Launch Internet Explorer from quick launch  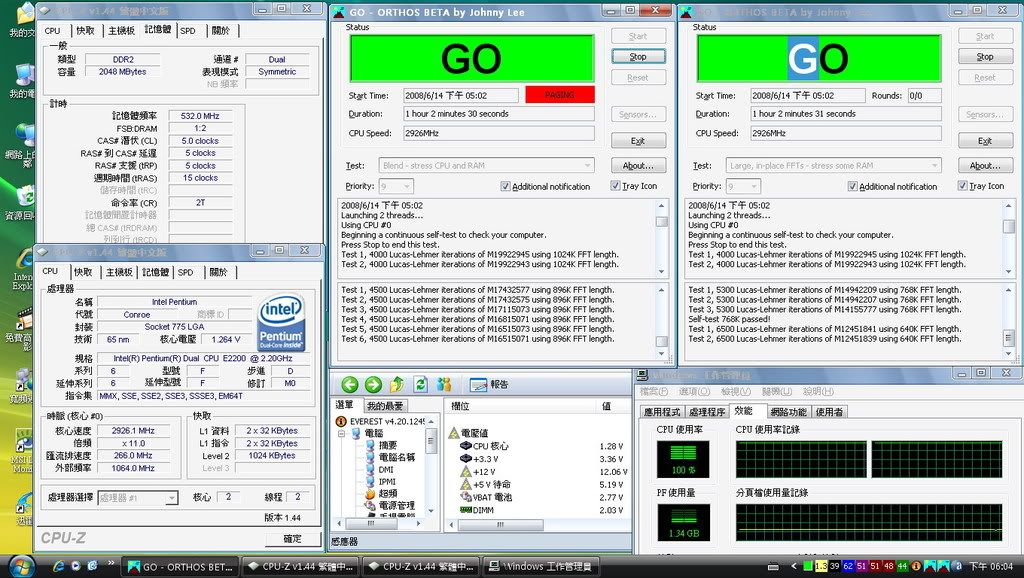59,566
